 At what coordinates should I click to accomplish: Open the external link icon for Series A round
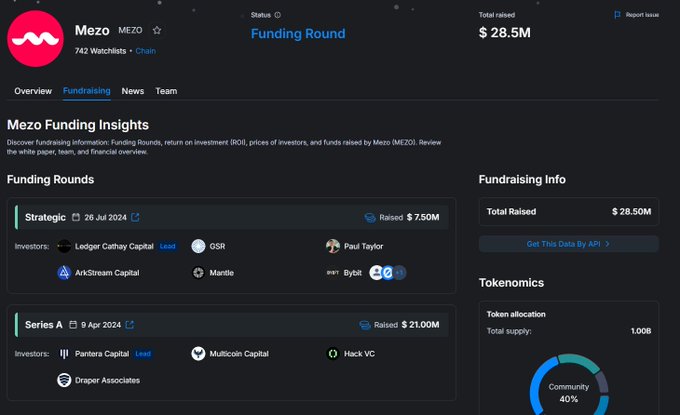(x=129, y=325)
